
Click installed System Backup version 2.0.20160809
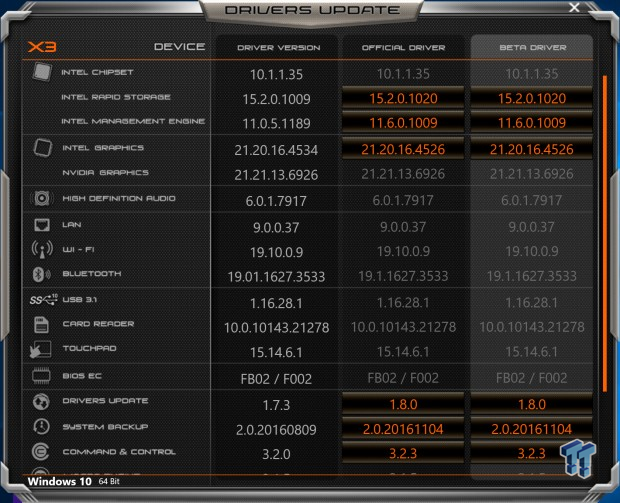[276, 429]
